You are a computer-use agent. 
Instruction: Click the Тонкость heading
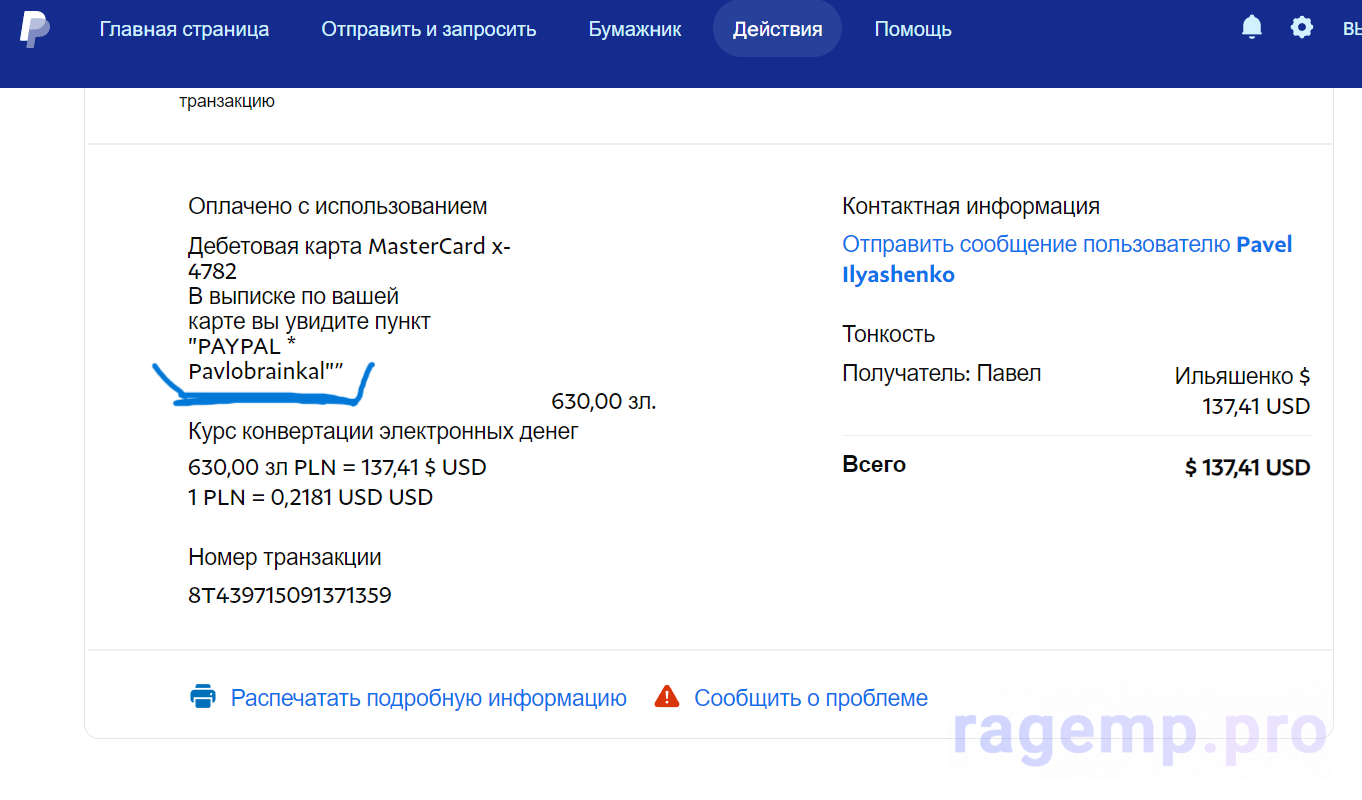889,334
